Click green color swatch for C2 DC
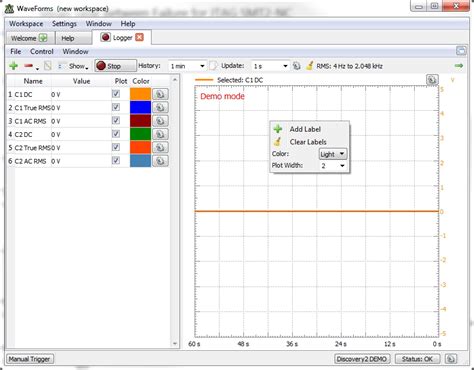 click(x=140, y=134)
